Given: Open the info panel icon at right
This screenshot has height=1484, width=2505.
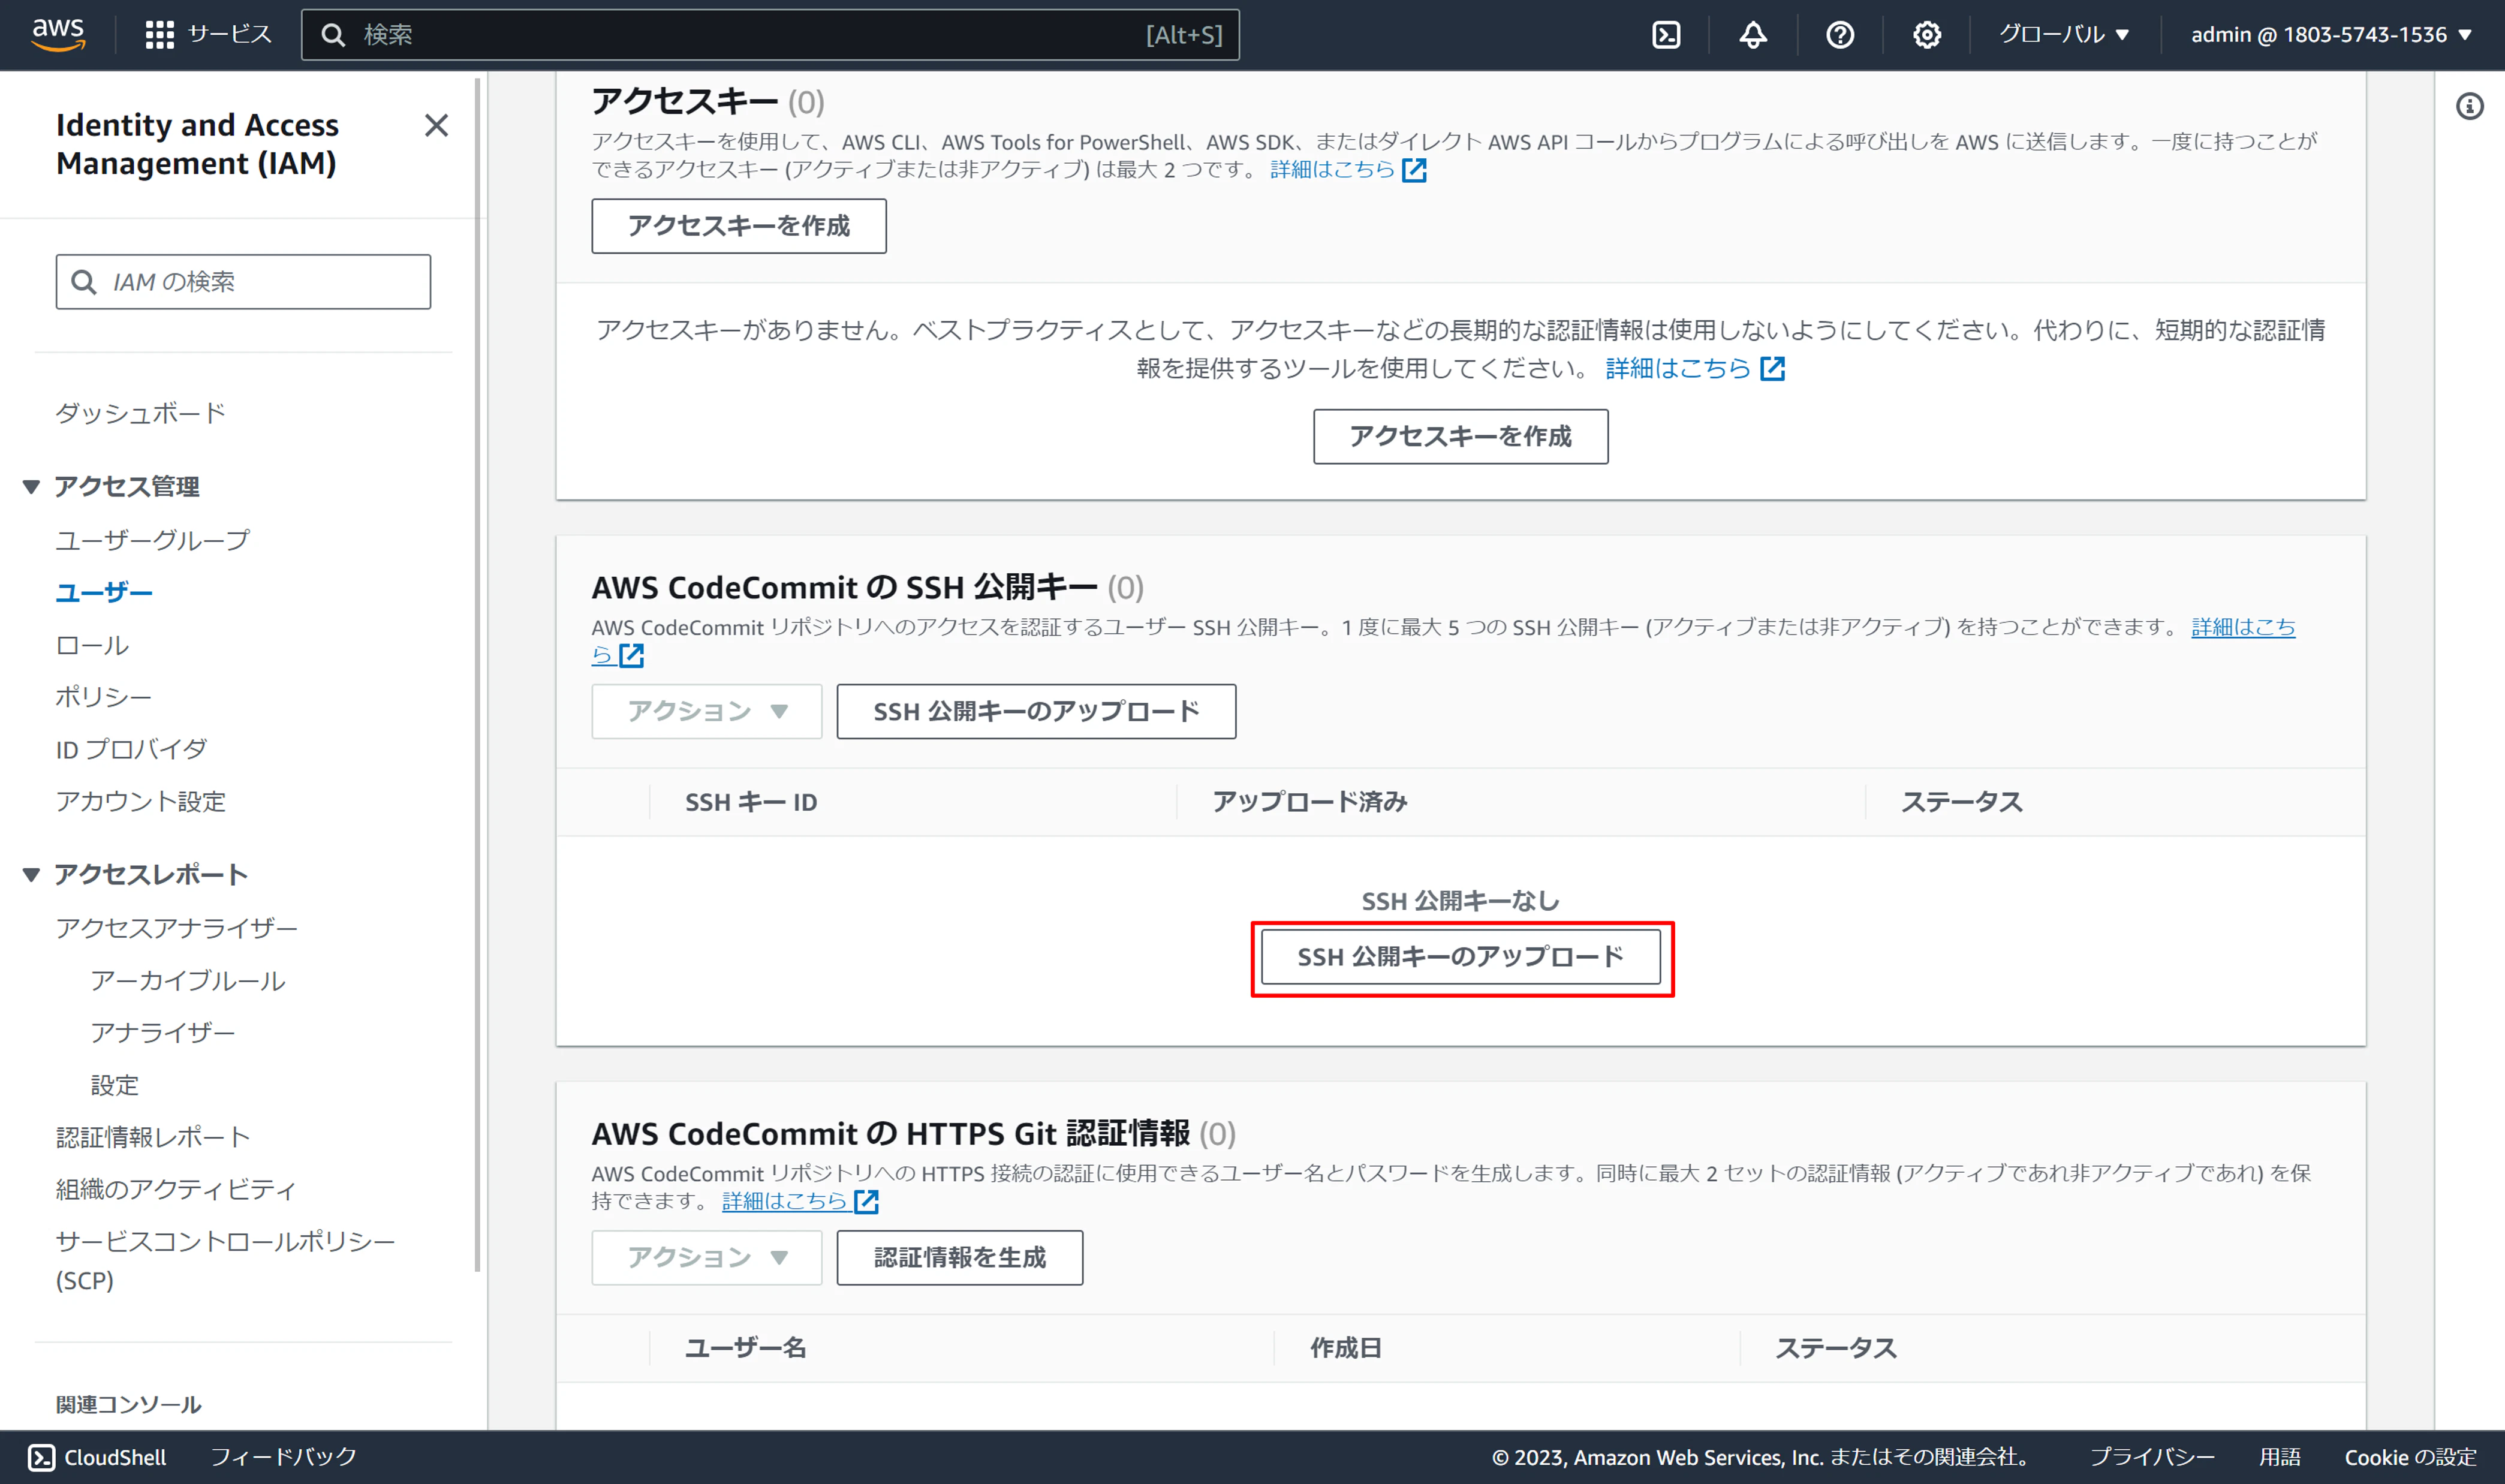Looking at the screenshot, I should point(2469,106).
